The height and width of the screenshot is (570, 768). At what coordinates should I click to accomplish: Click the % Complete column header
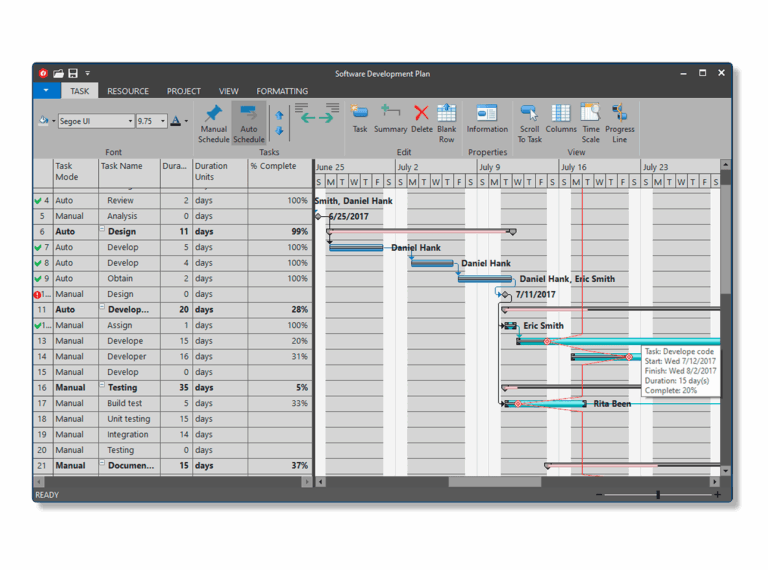(x=280, y=172)
